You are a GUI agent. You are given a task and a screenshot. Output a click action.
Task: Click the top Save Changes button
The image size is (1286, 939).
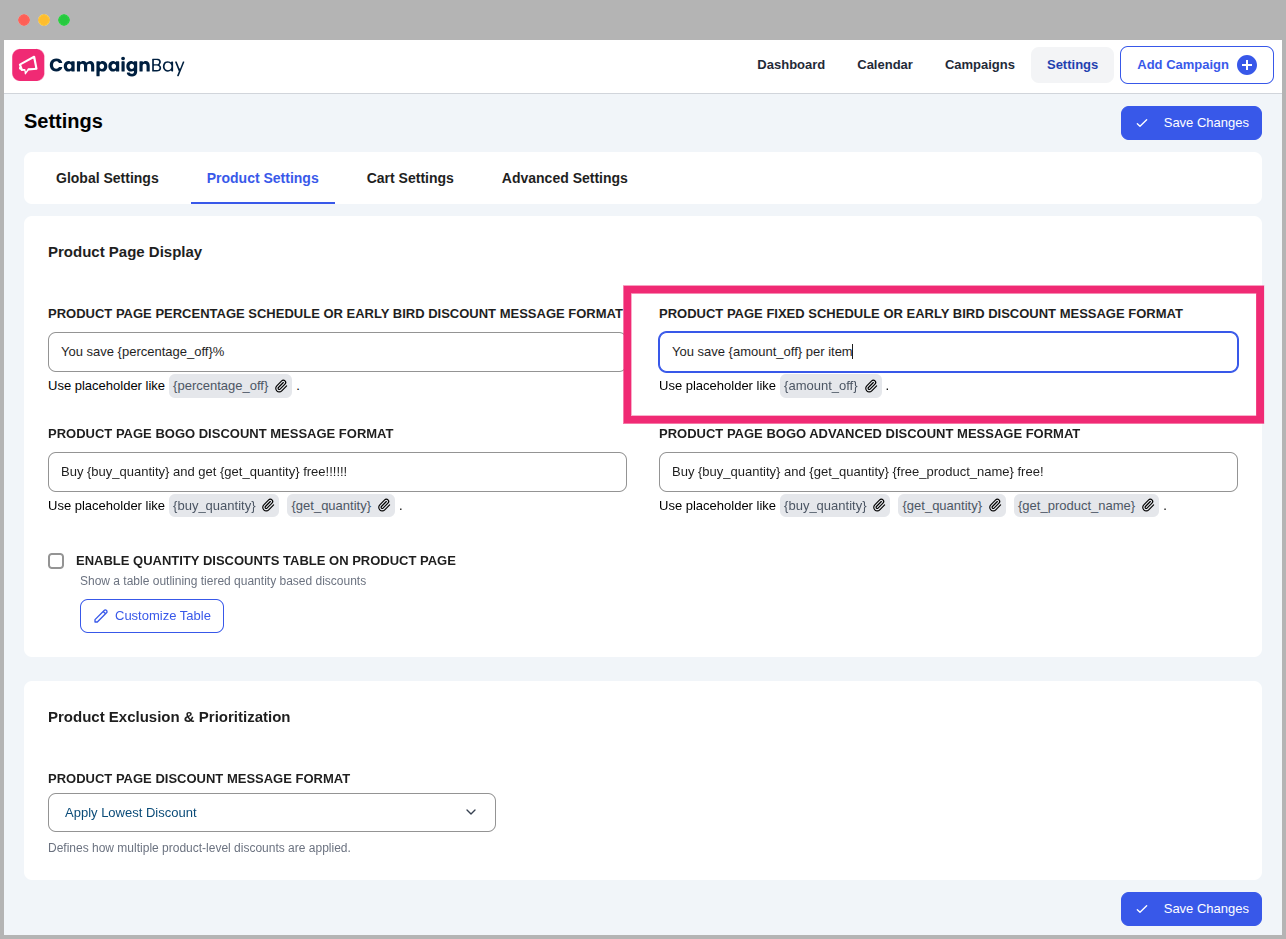[1190, 123]
